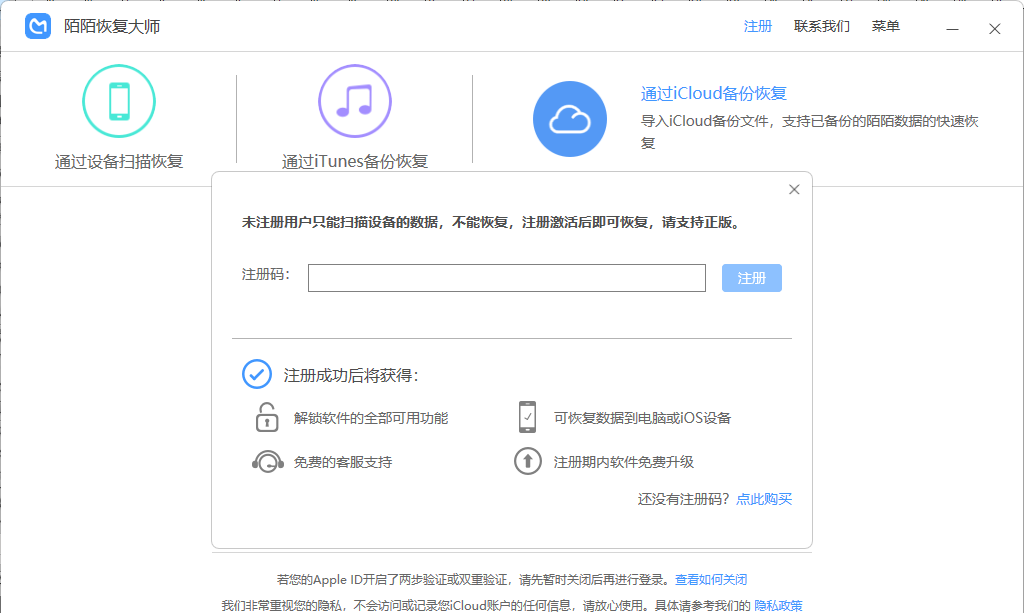Open the 菜单 menu
Screen dimensions: 1024x613
point(886,26)
